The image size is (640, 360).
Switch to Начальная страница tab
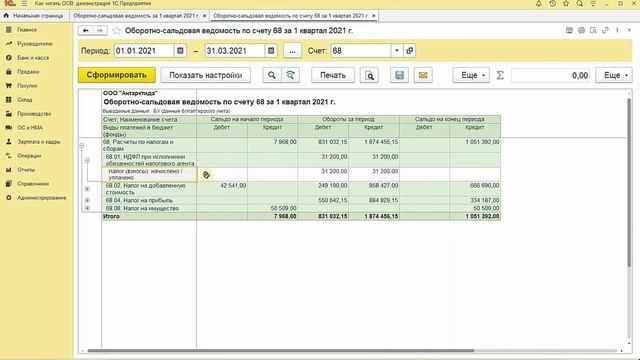tap(34, 16)
